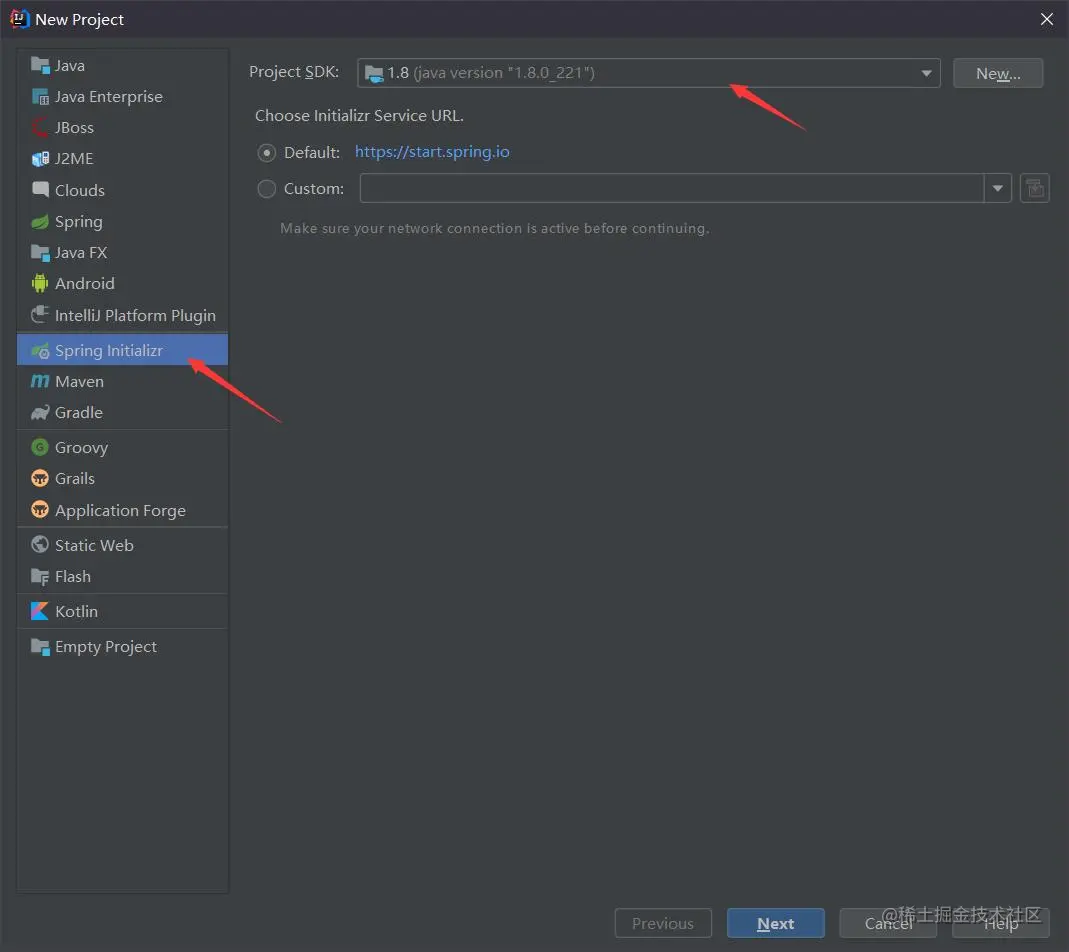Viewport: 1069px width, 952px height.
Task: Select the Maven project type label
Action: pos(79,381)
